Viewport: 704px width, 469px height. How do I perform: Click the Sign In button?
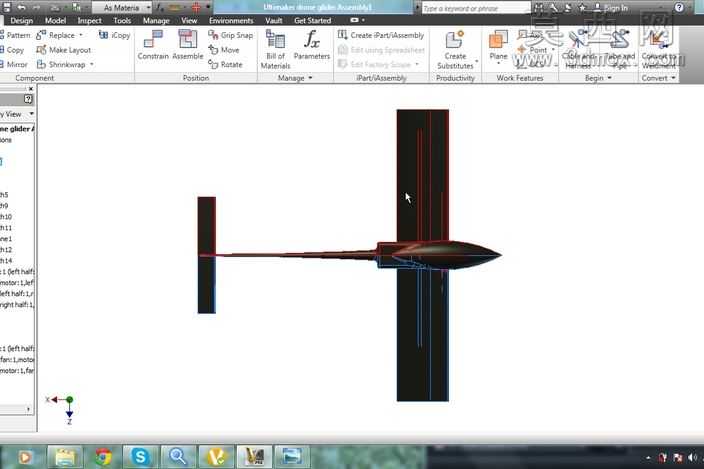(611, 8)
